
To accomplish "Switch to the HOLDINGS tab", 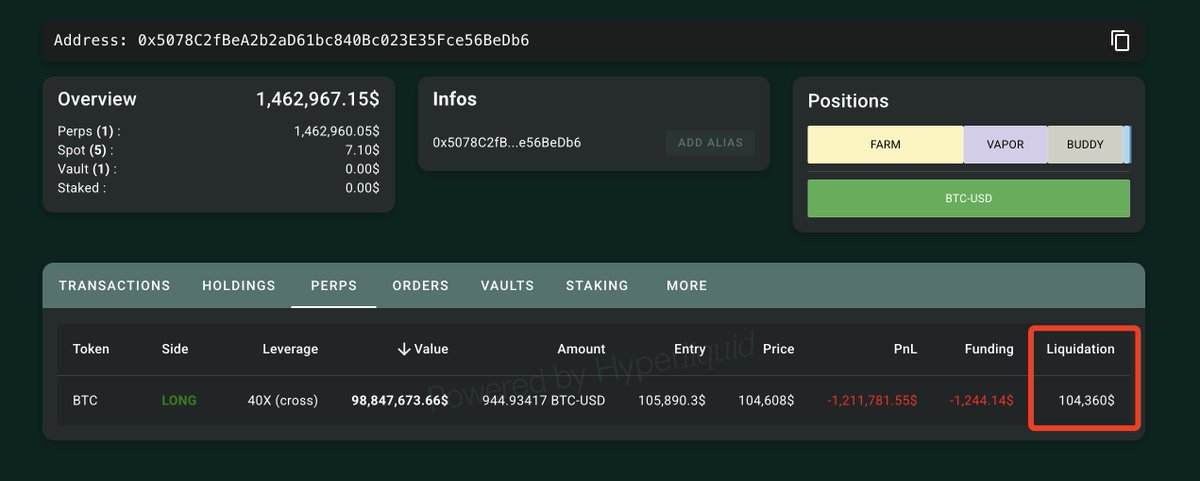I will coord(239,286).
